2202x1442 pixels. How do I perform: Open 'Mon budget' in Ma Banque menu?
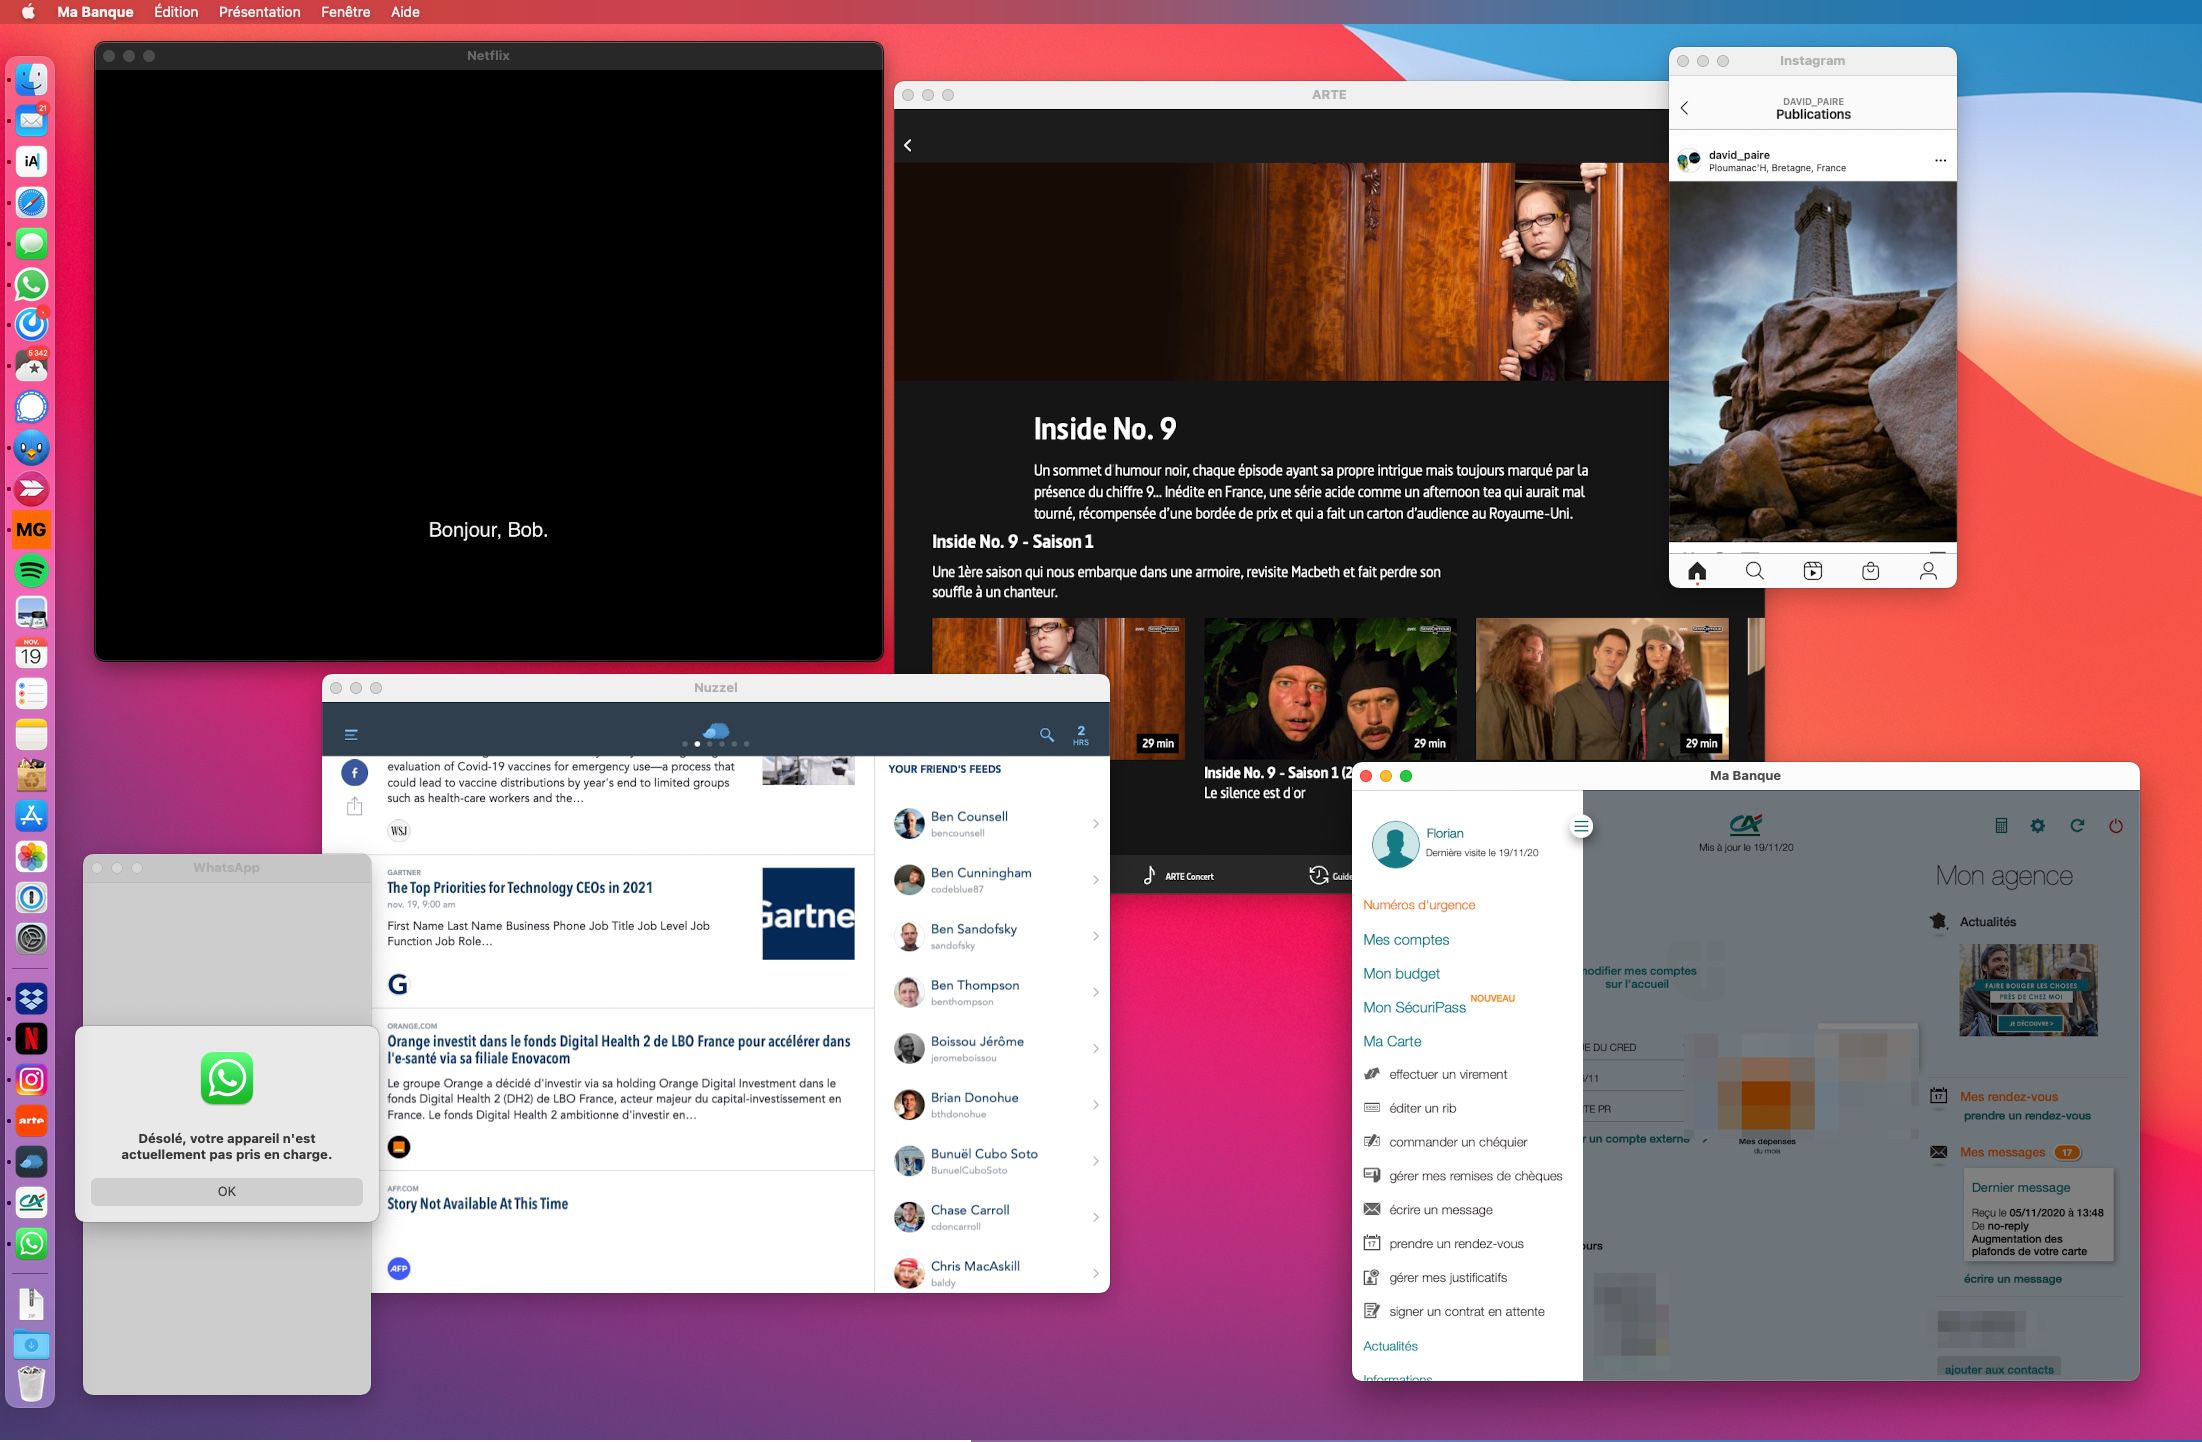point(1401,974)
